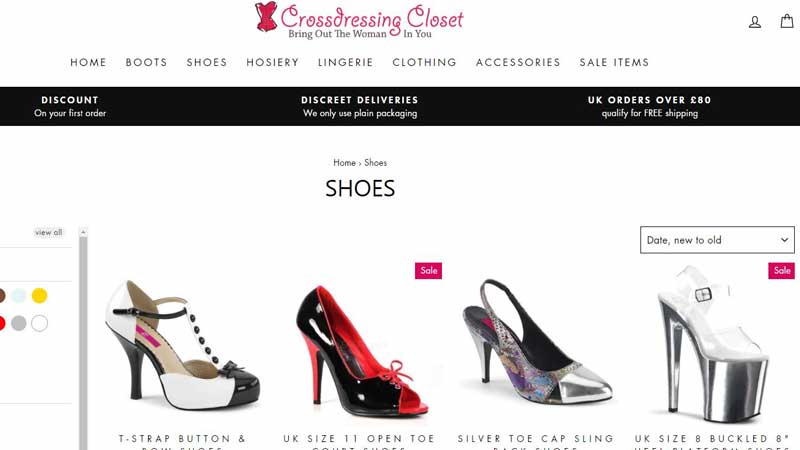
Task: Open the Lingerie menu
Action: point(345,62)
